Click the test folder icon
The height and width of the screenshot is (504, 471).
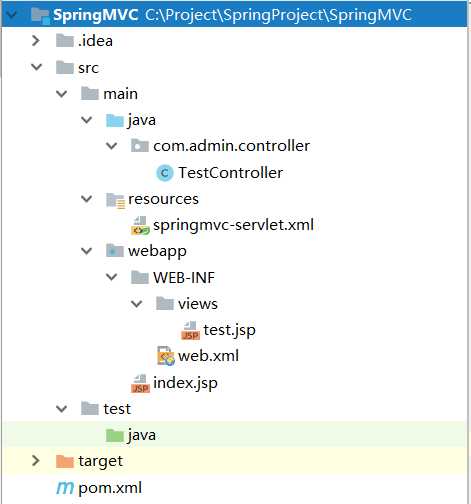pyautogui.click(x=90, y=409)
